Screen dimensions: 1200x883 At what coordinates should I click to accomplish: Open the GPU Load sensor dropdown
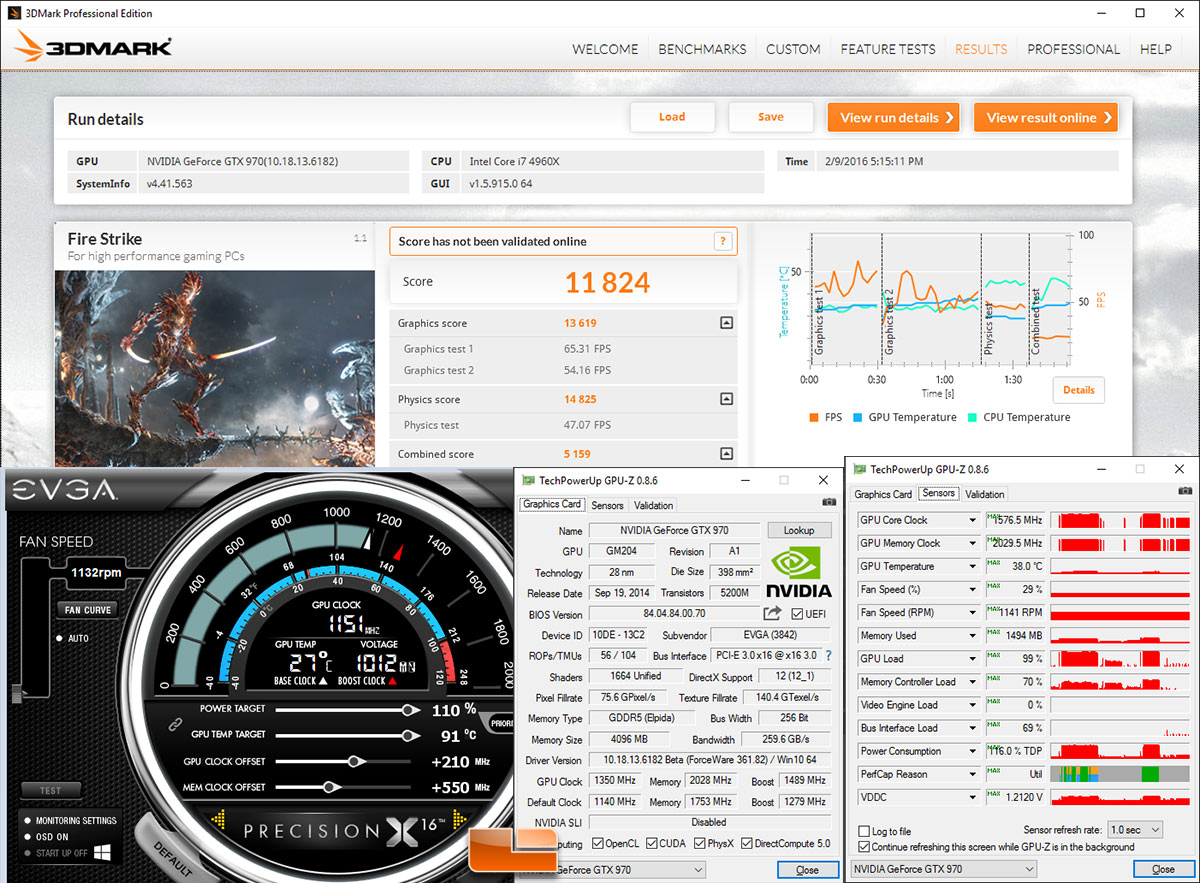coord(971,659)
